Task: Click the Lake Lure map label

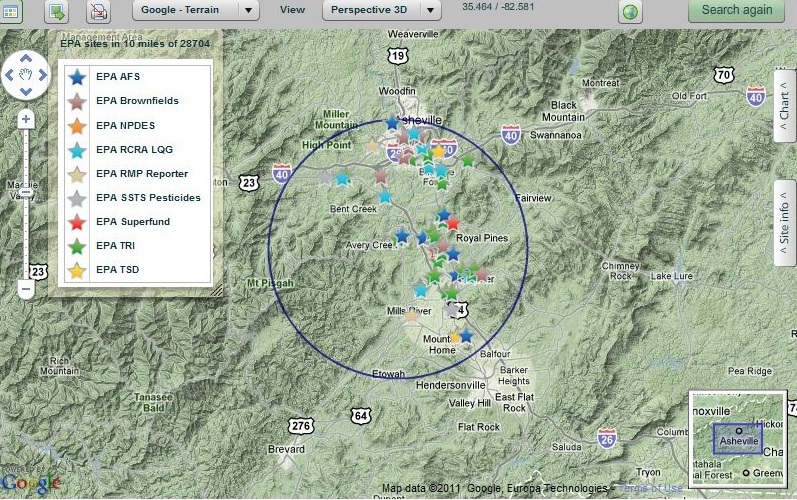Action: coord(671,276)
